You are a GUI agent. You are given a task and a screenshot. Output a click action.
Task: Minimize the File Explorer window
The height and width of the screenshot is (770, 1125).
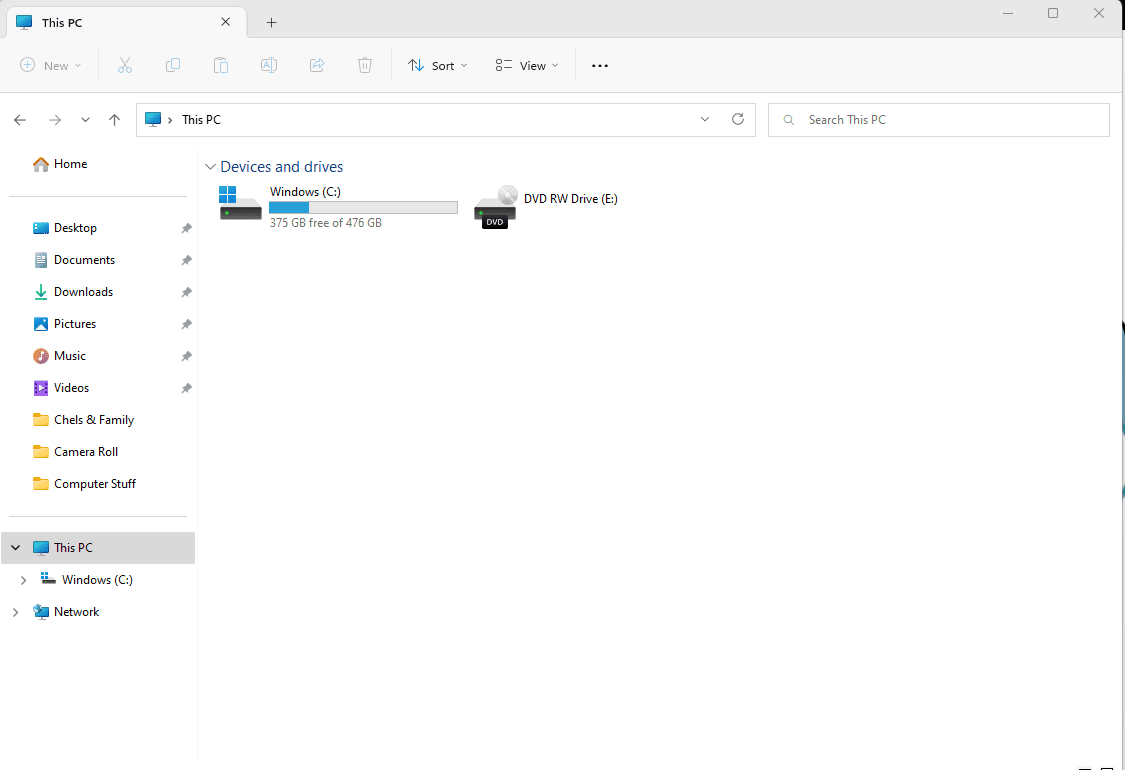[1008, 13]
